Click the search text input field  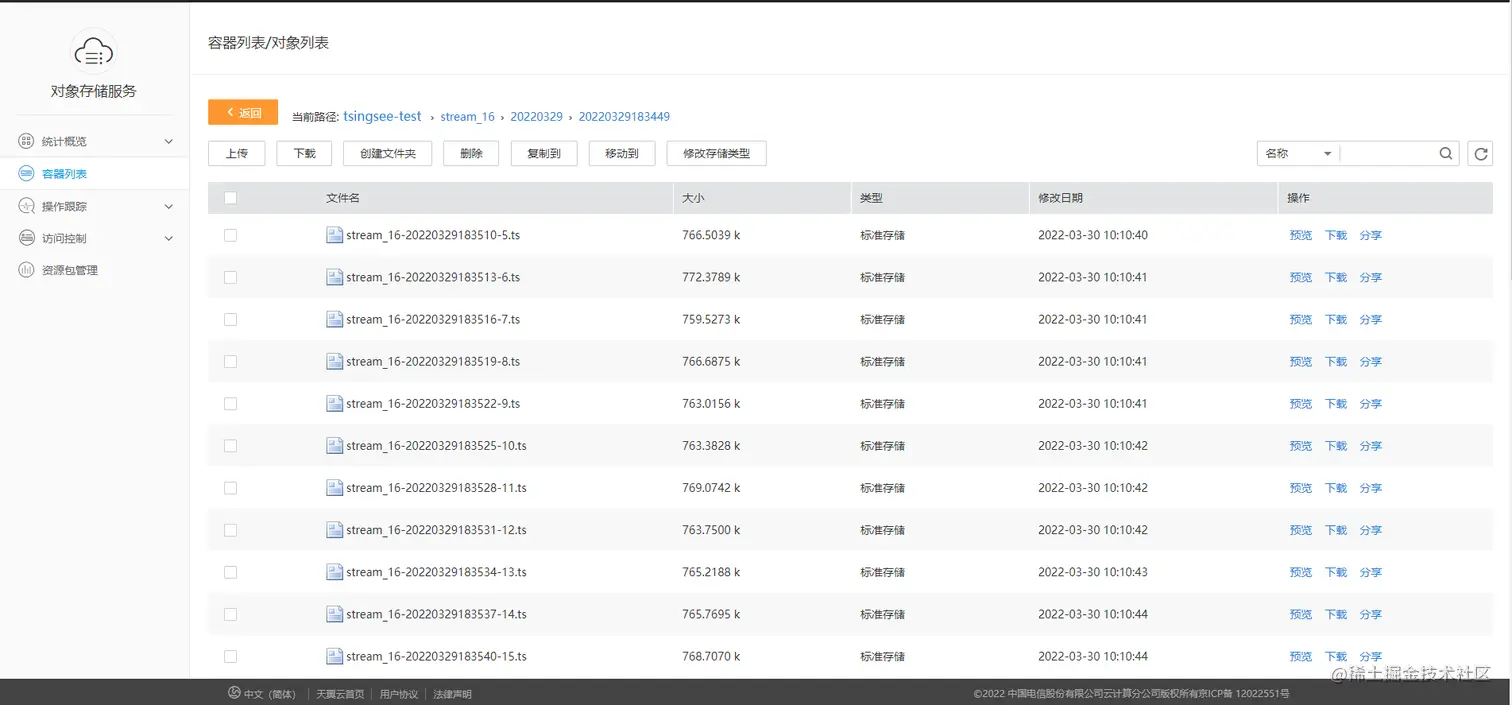tap(1388, 154)
